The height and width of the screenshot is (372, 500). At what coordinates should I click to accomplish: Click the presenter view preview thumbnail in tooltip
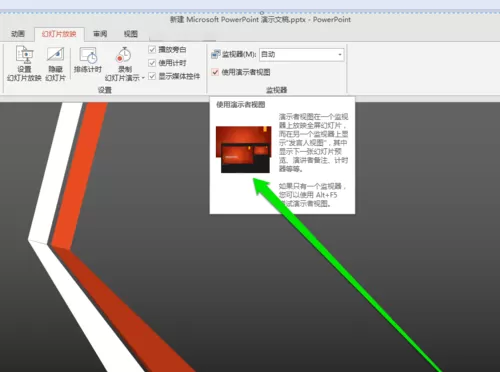coord(243,149)
